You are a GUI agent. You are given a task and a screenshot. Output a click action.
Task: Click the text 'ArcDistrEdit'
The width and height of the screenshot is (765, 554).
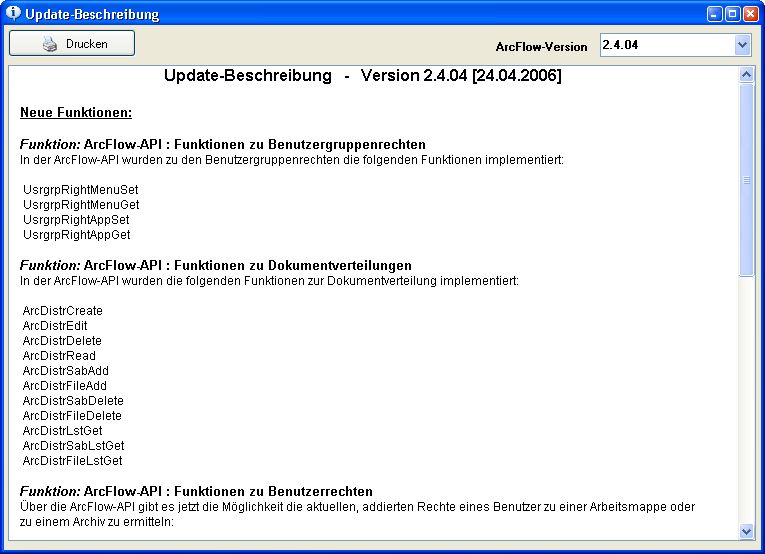coord(55,326)
